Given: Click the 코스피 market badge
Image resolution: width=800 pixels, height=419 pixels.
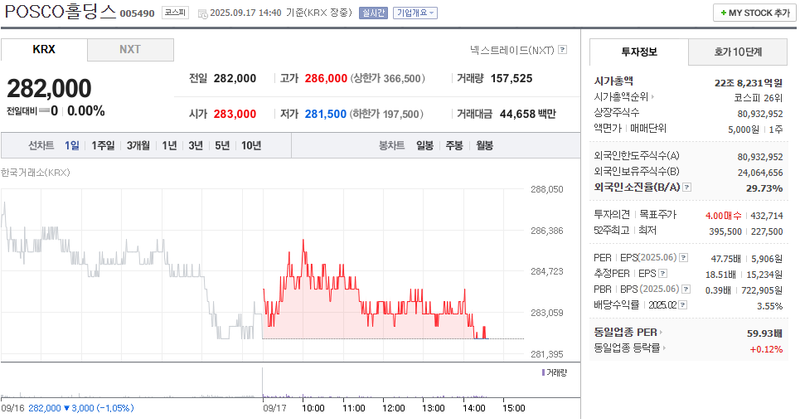Looking at the screenshot, I should pos(176,12).
